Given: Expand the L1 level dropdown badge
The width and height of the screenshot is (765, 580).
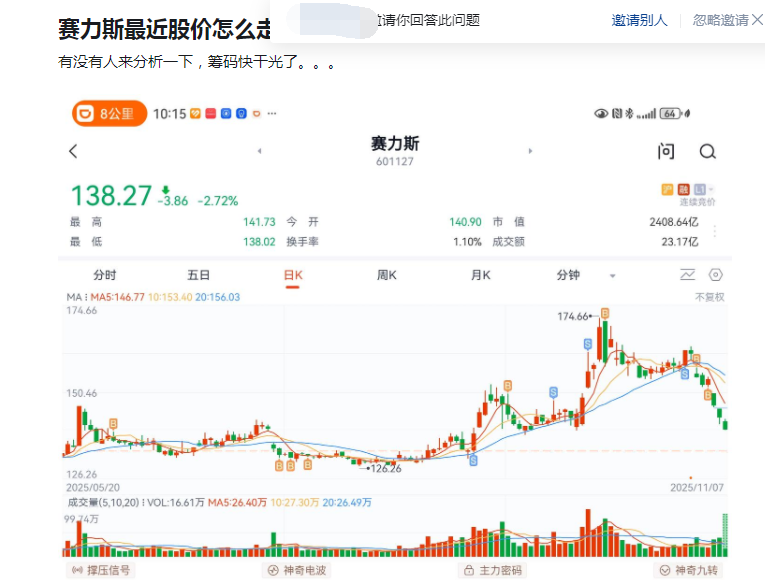Looking at the screenshot, I should point(703,189).
